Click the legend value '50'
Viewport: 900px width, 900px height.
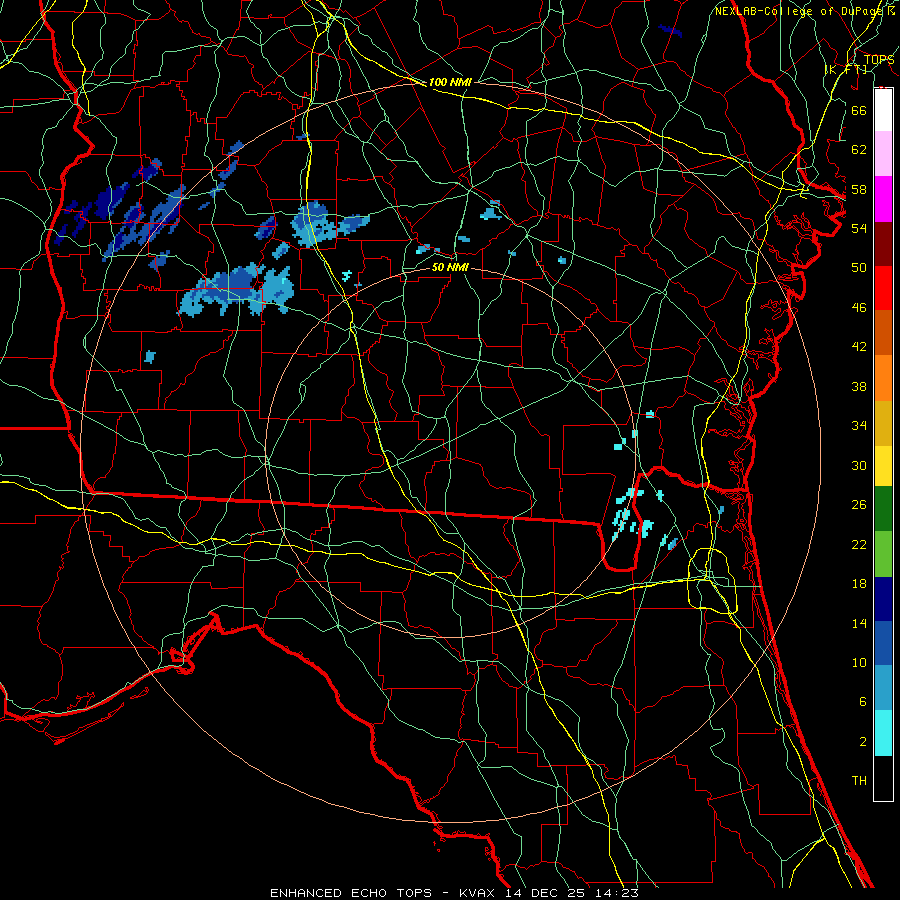[x=859, y=268]
